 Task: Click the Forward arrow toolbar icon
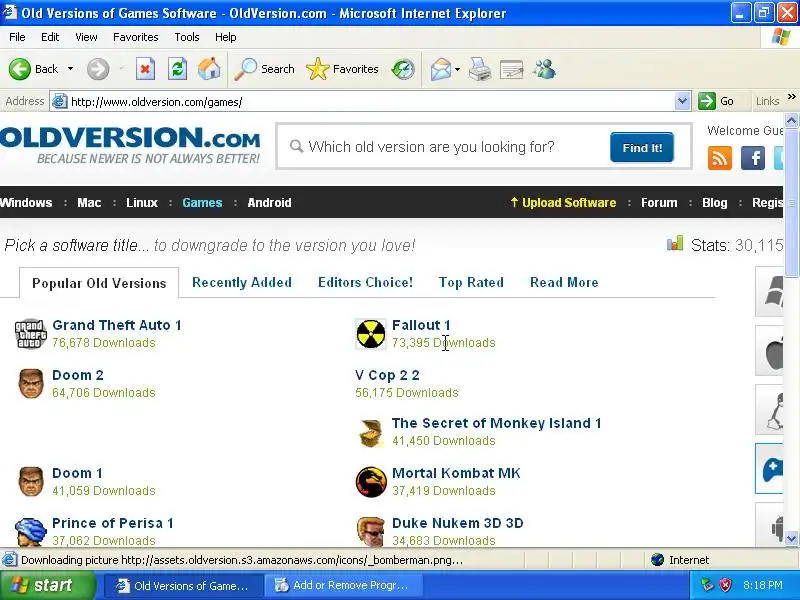[97, 69]
